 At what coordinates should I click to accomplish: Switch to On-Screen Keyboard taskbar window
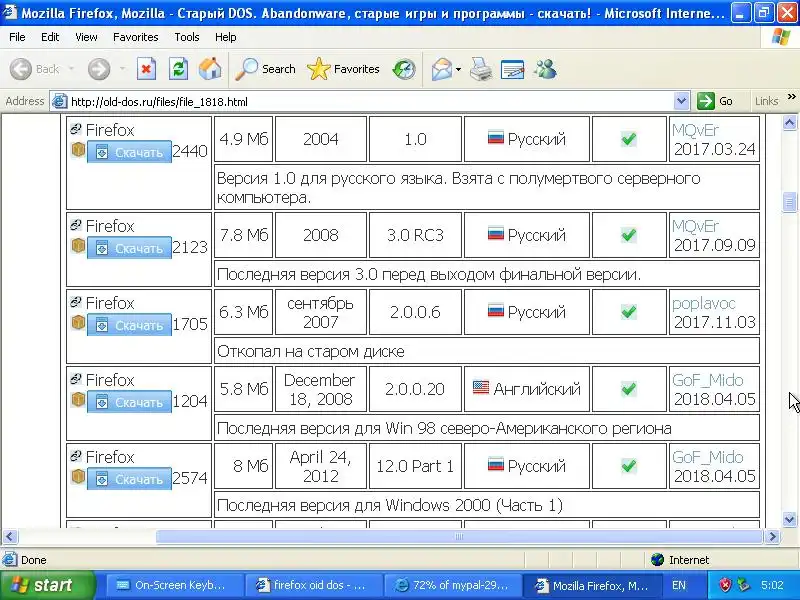pos(173,585)
